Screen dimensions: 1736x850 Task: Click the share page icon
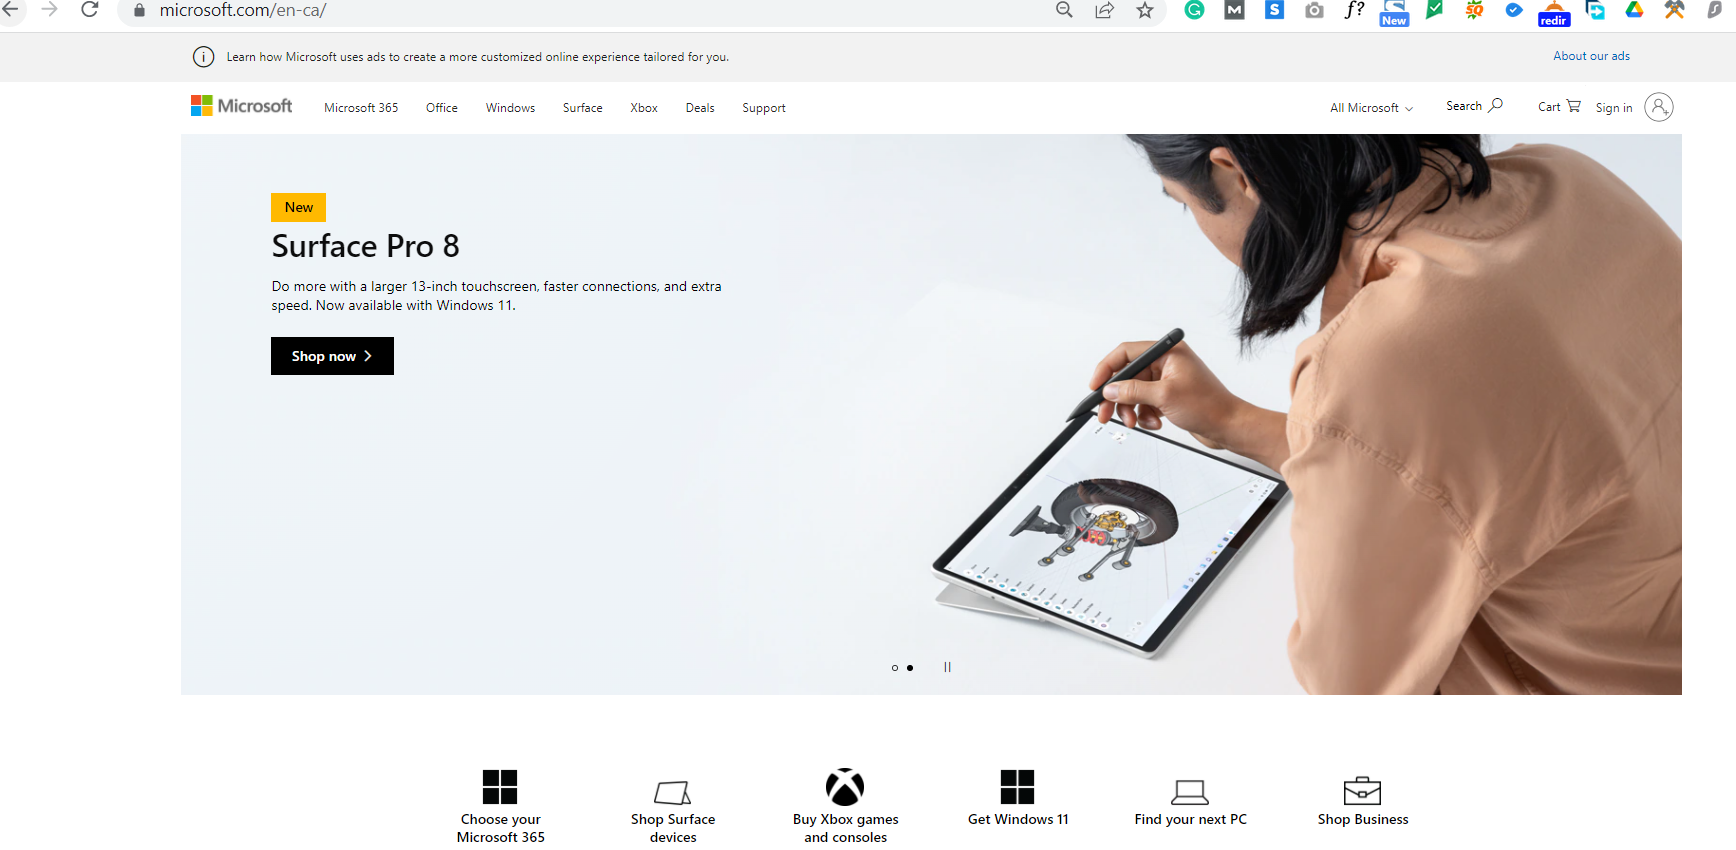[1105, 10]
